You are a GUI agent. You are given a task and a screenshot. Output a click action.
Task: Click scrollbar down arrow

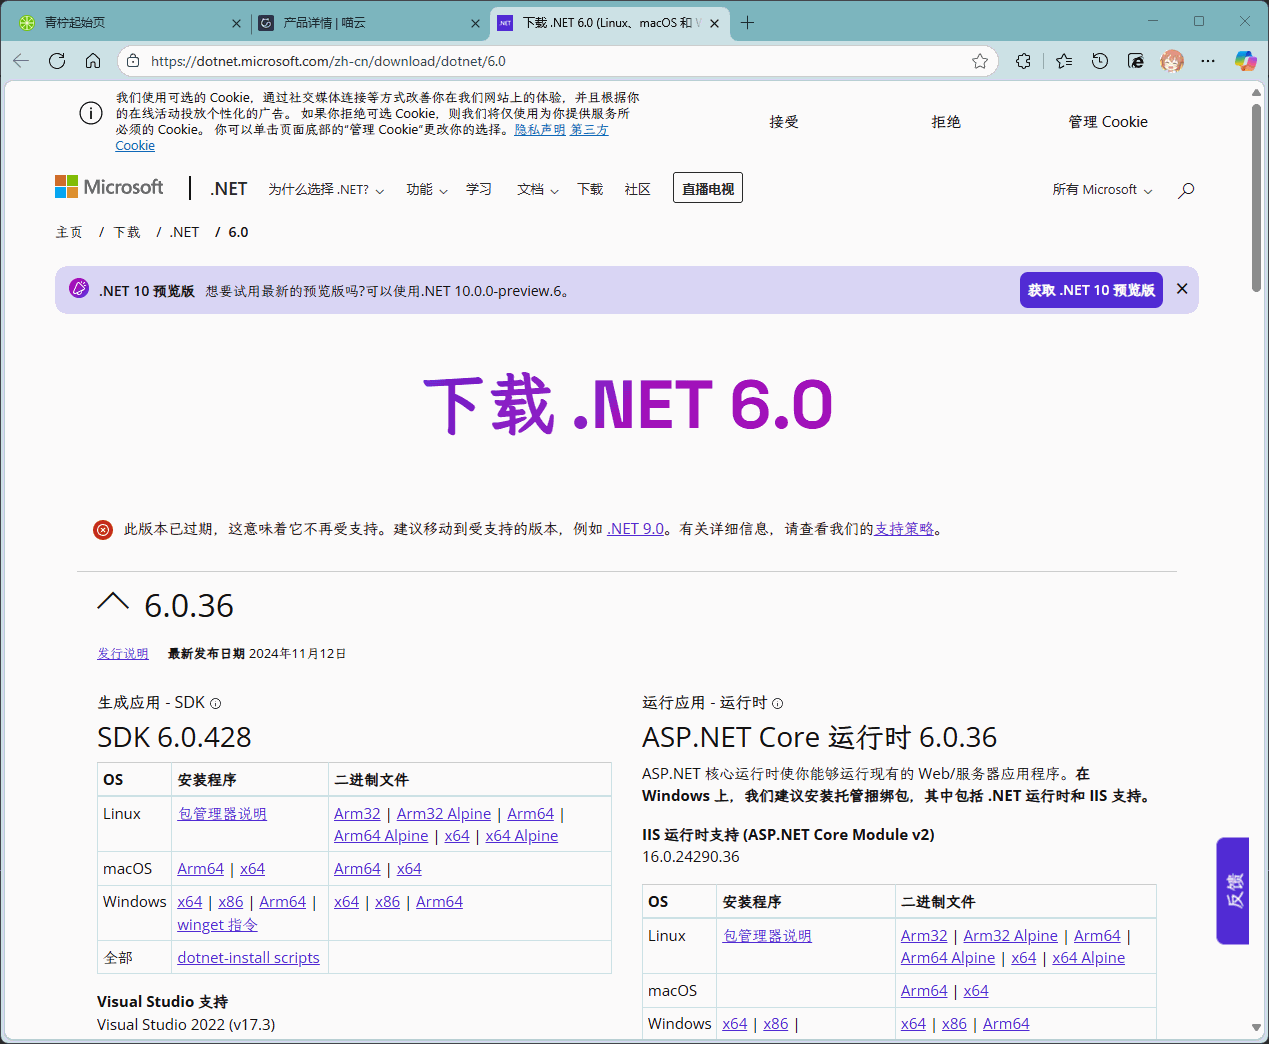(1256, 1027)
